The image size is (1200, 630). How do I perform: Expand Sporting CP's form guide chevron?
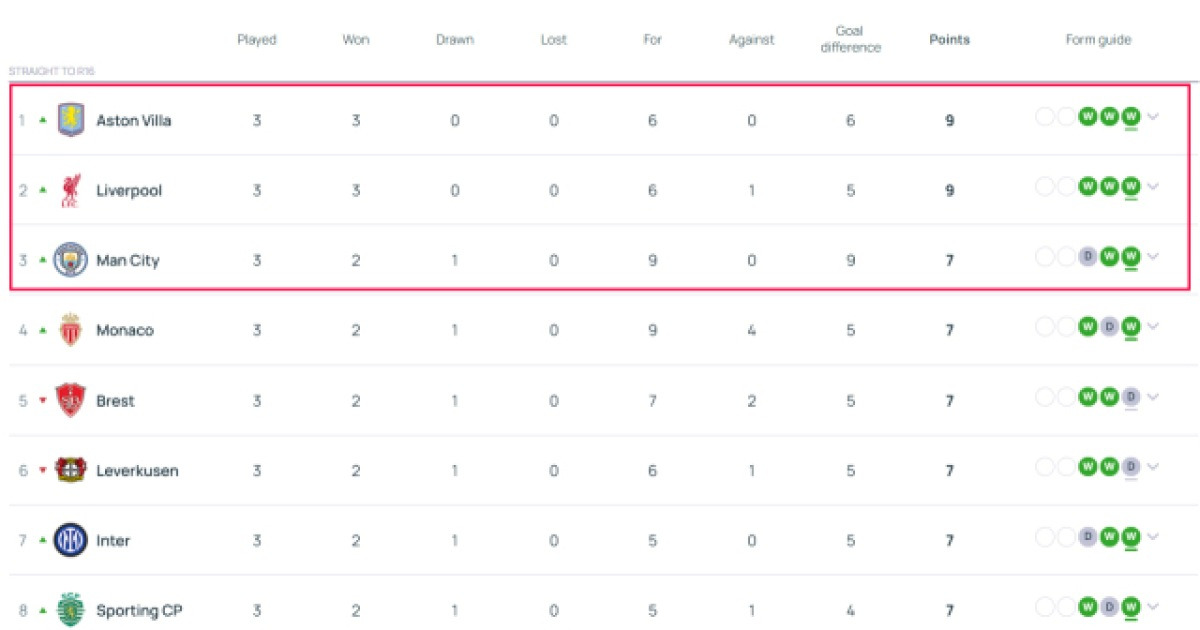pyautogui.click(x=1153, y=607)
